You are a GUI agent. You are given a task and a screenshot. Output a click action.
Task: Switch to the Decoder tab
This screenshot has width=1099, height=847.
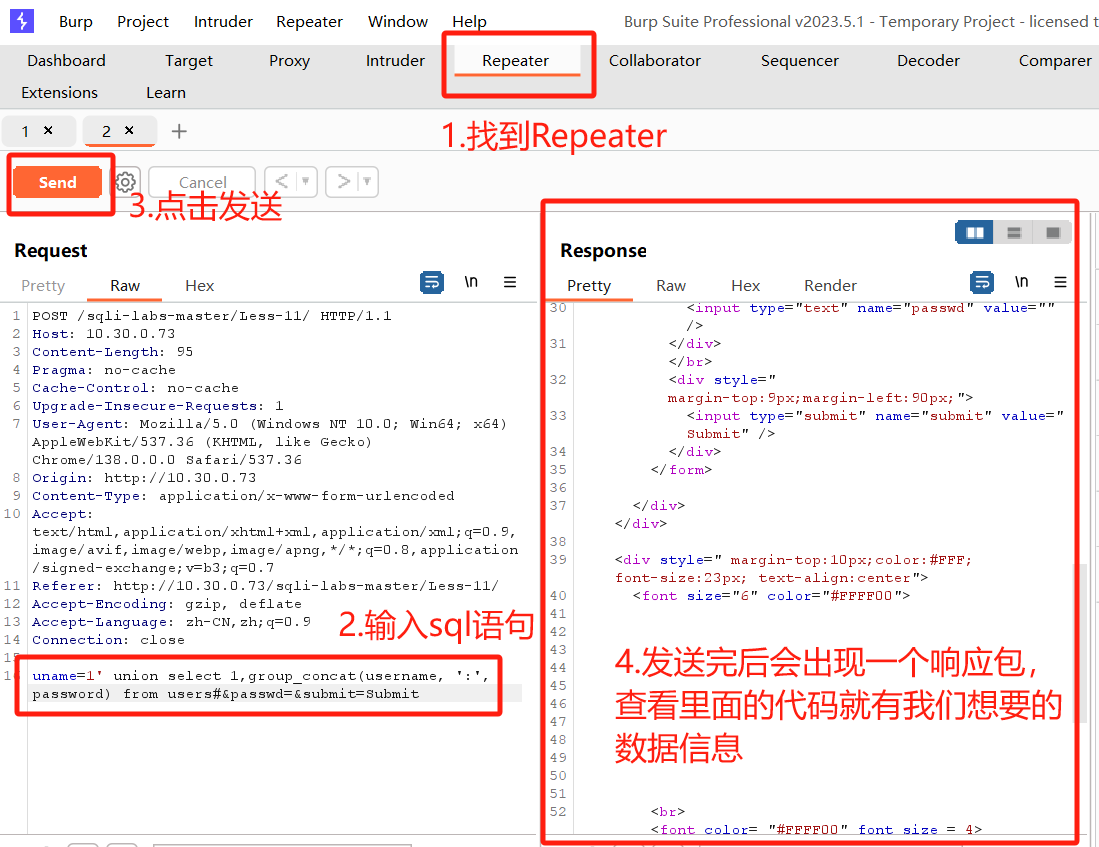coord(928,61)
